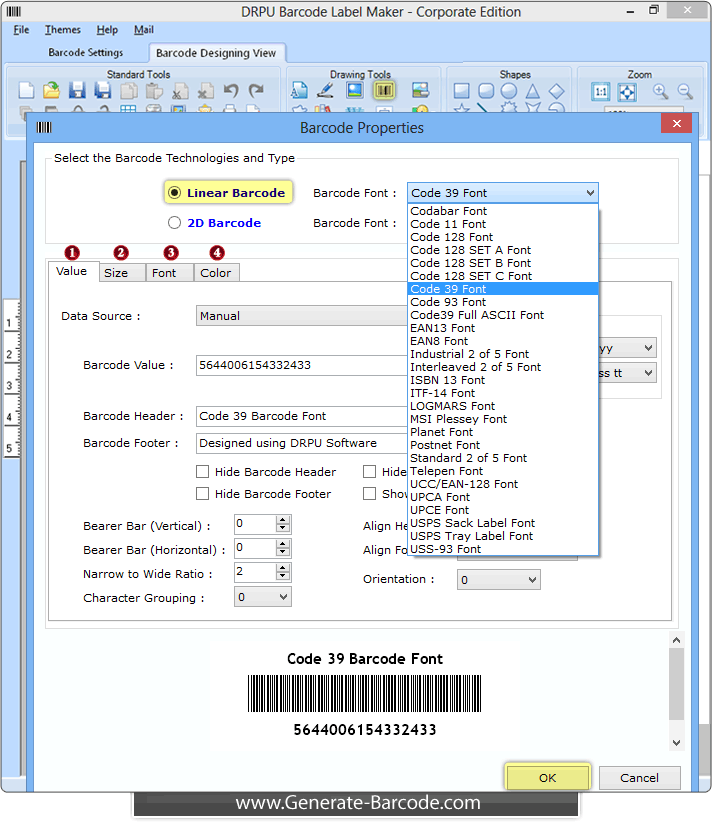Click the Open folder icon in Standard Tools
Viewport: 712px width, 822px height.
tap(51, 90)
